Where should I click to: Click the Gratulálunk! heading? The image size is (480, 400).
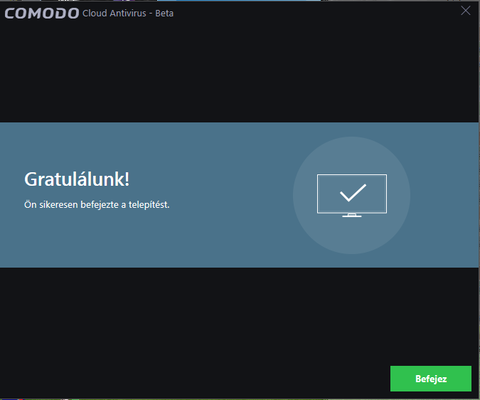77,179
